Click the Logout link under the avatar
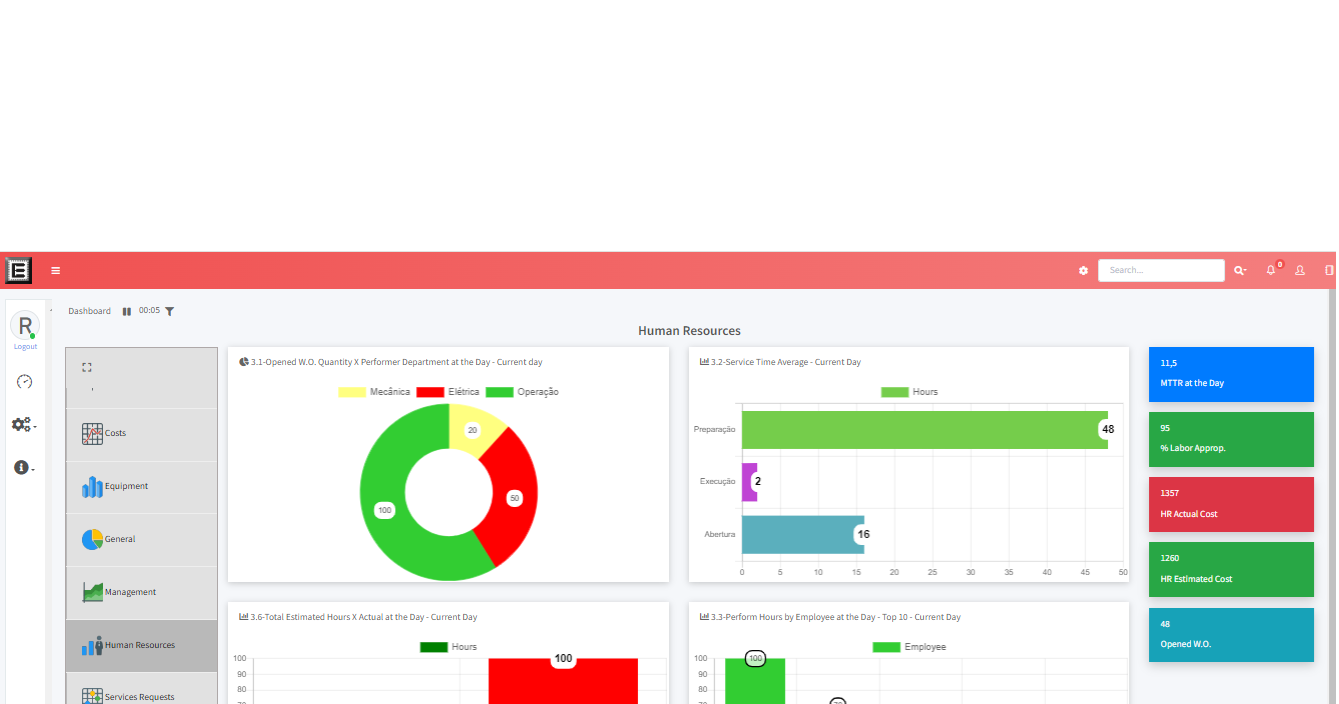 (x=24, y=346)
